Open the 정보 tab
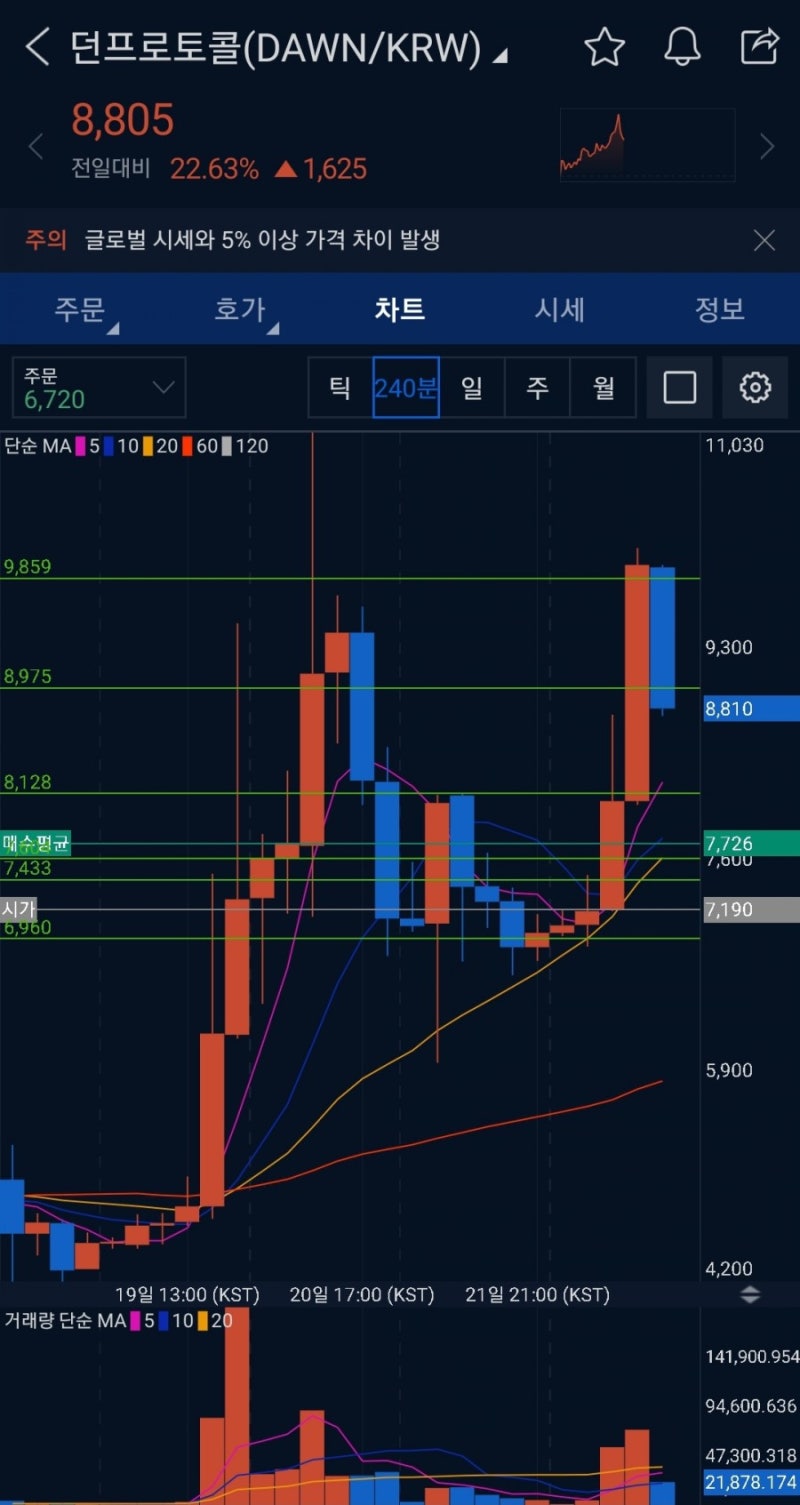This screenshot has height=1505, width=800. [x=720, y=309]
